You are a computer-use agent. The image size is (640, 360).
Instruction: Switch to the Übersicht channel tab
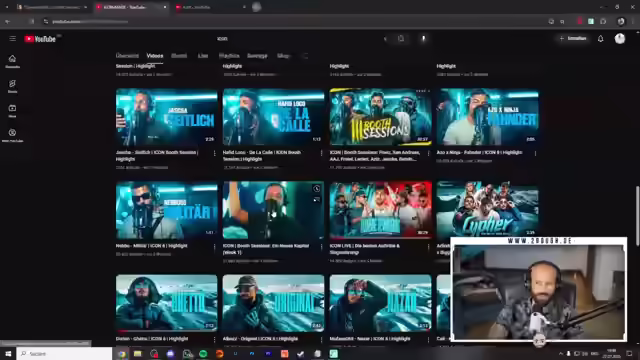pyautogui.click(x=127, y=56)
